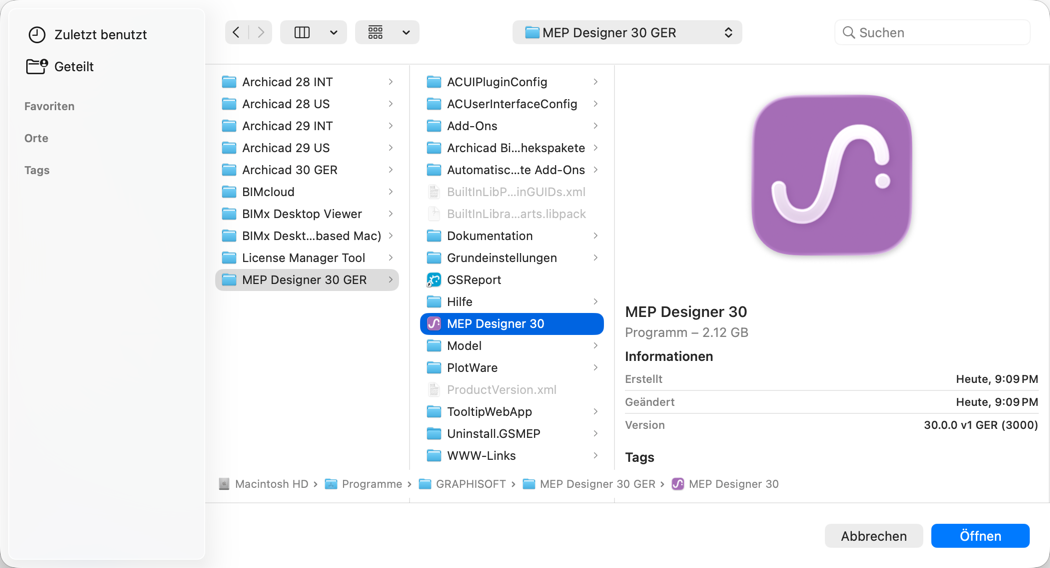Select the Archicad 29 INT folder
Screen dimensions: 1050x568
(307, 126)
